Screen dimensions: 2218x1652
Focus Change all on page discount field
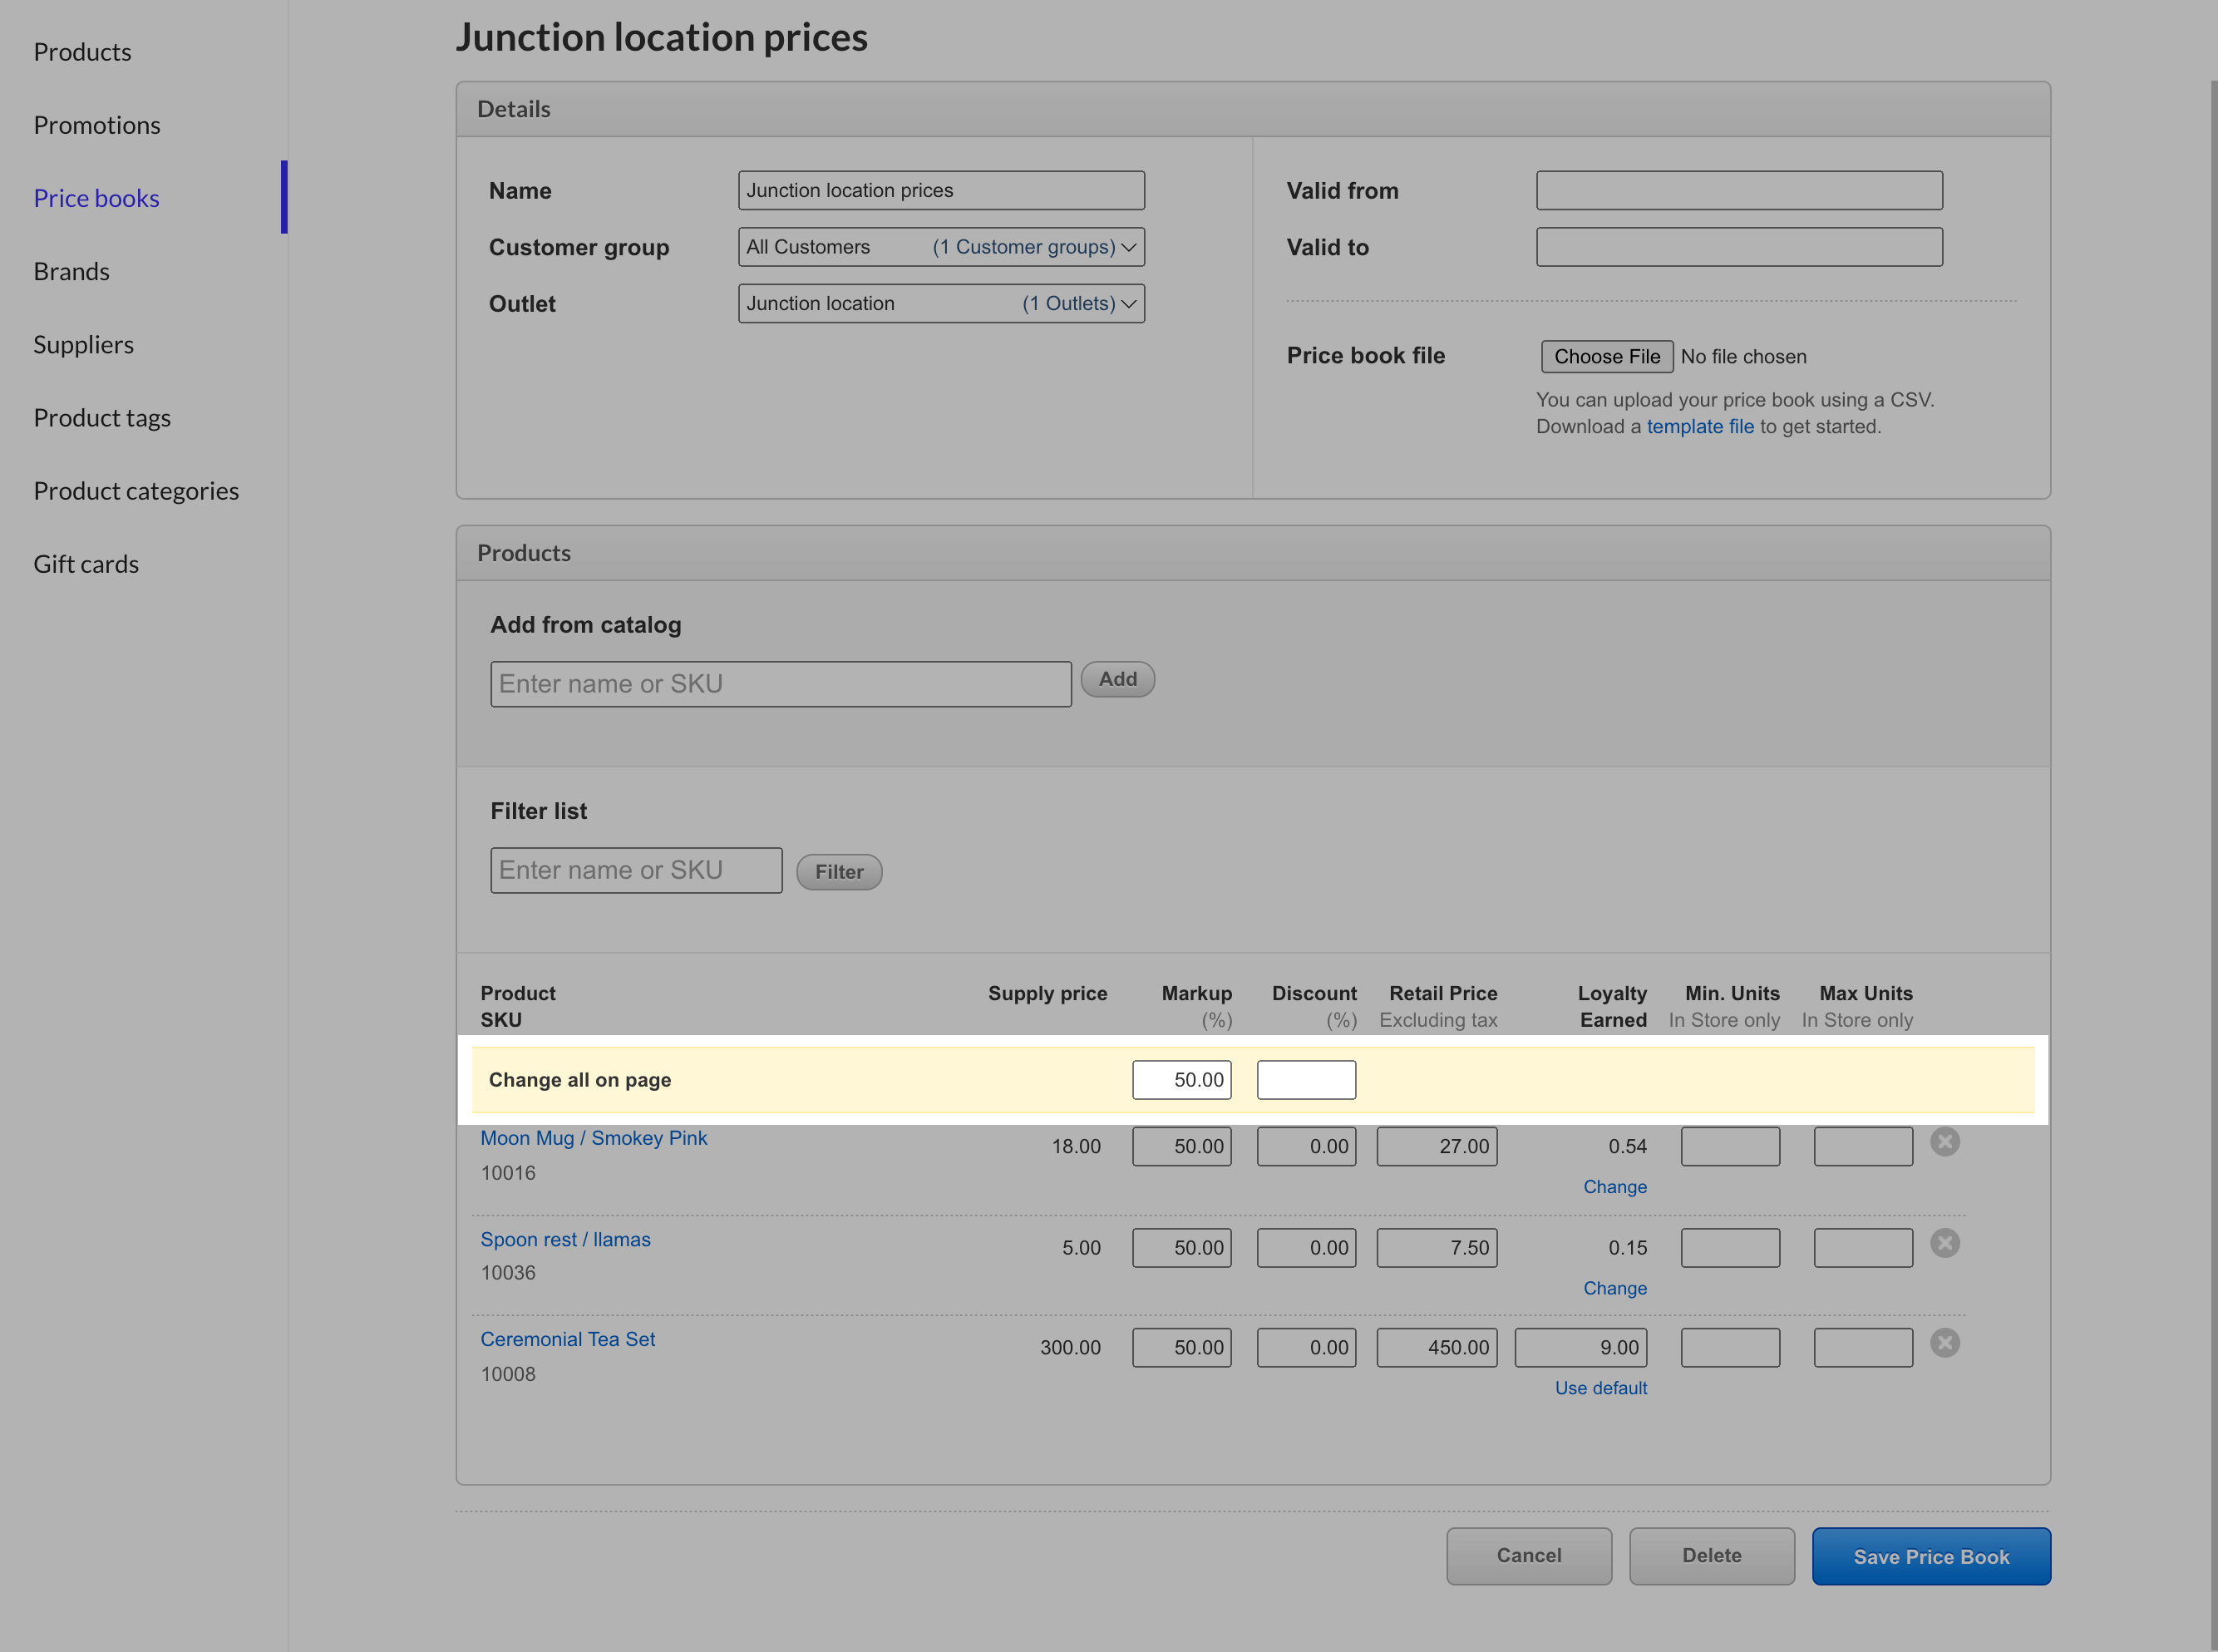pos(1306,1080)
